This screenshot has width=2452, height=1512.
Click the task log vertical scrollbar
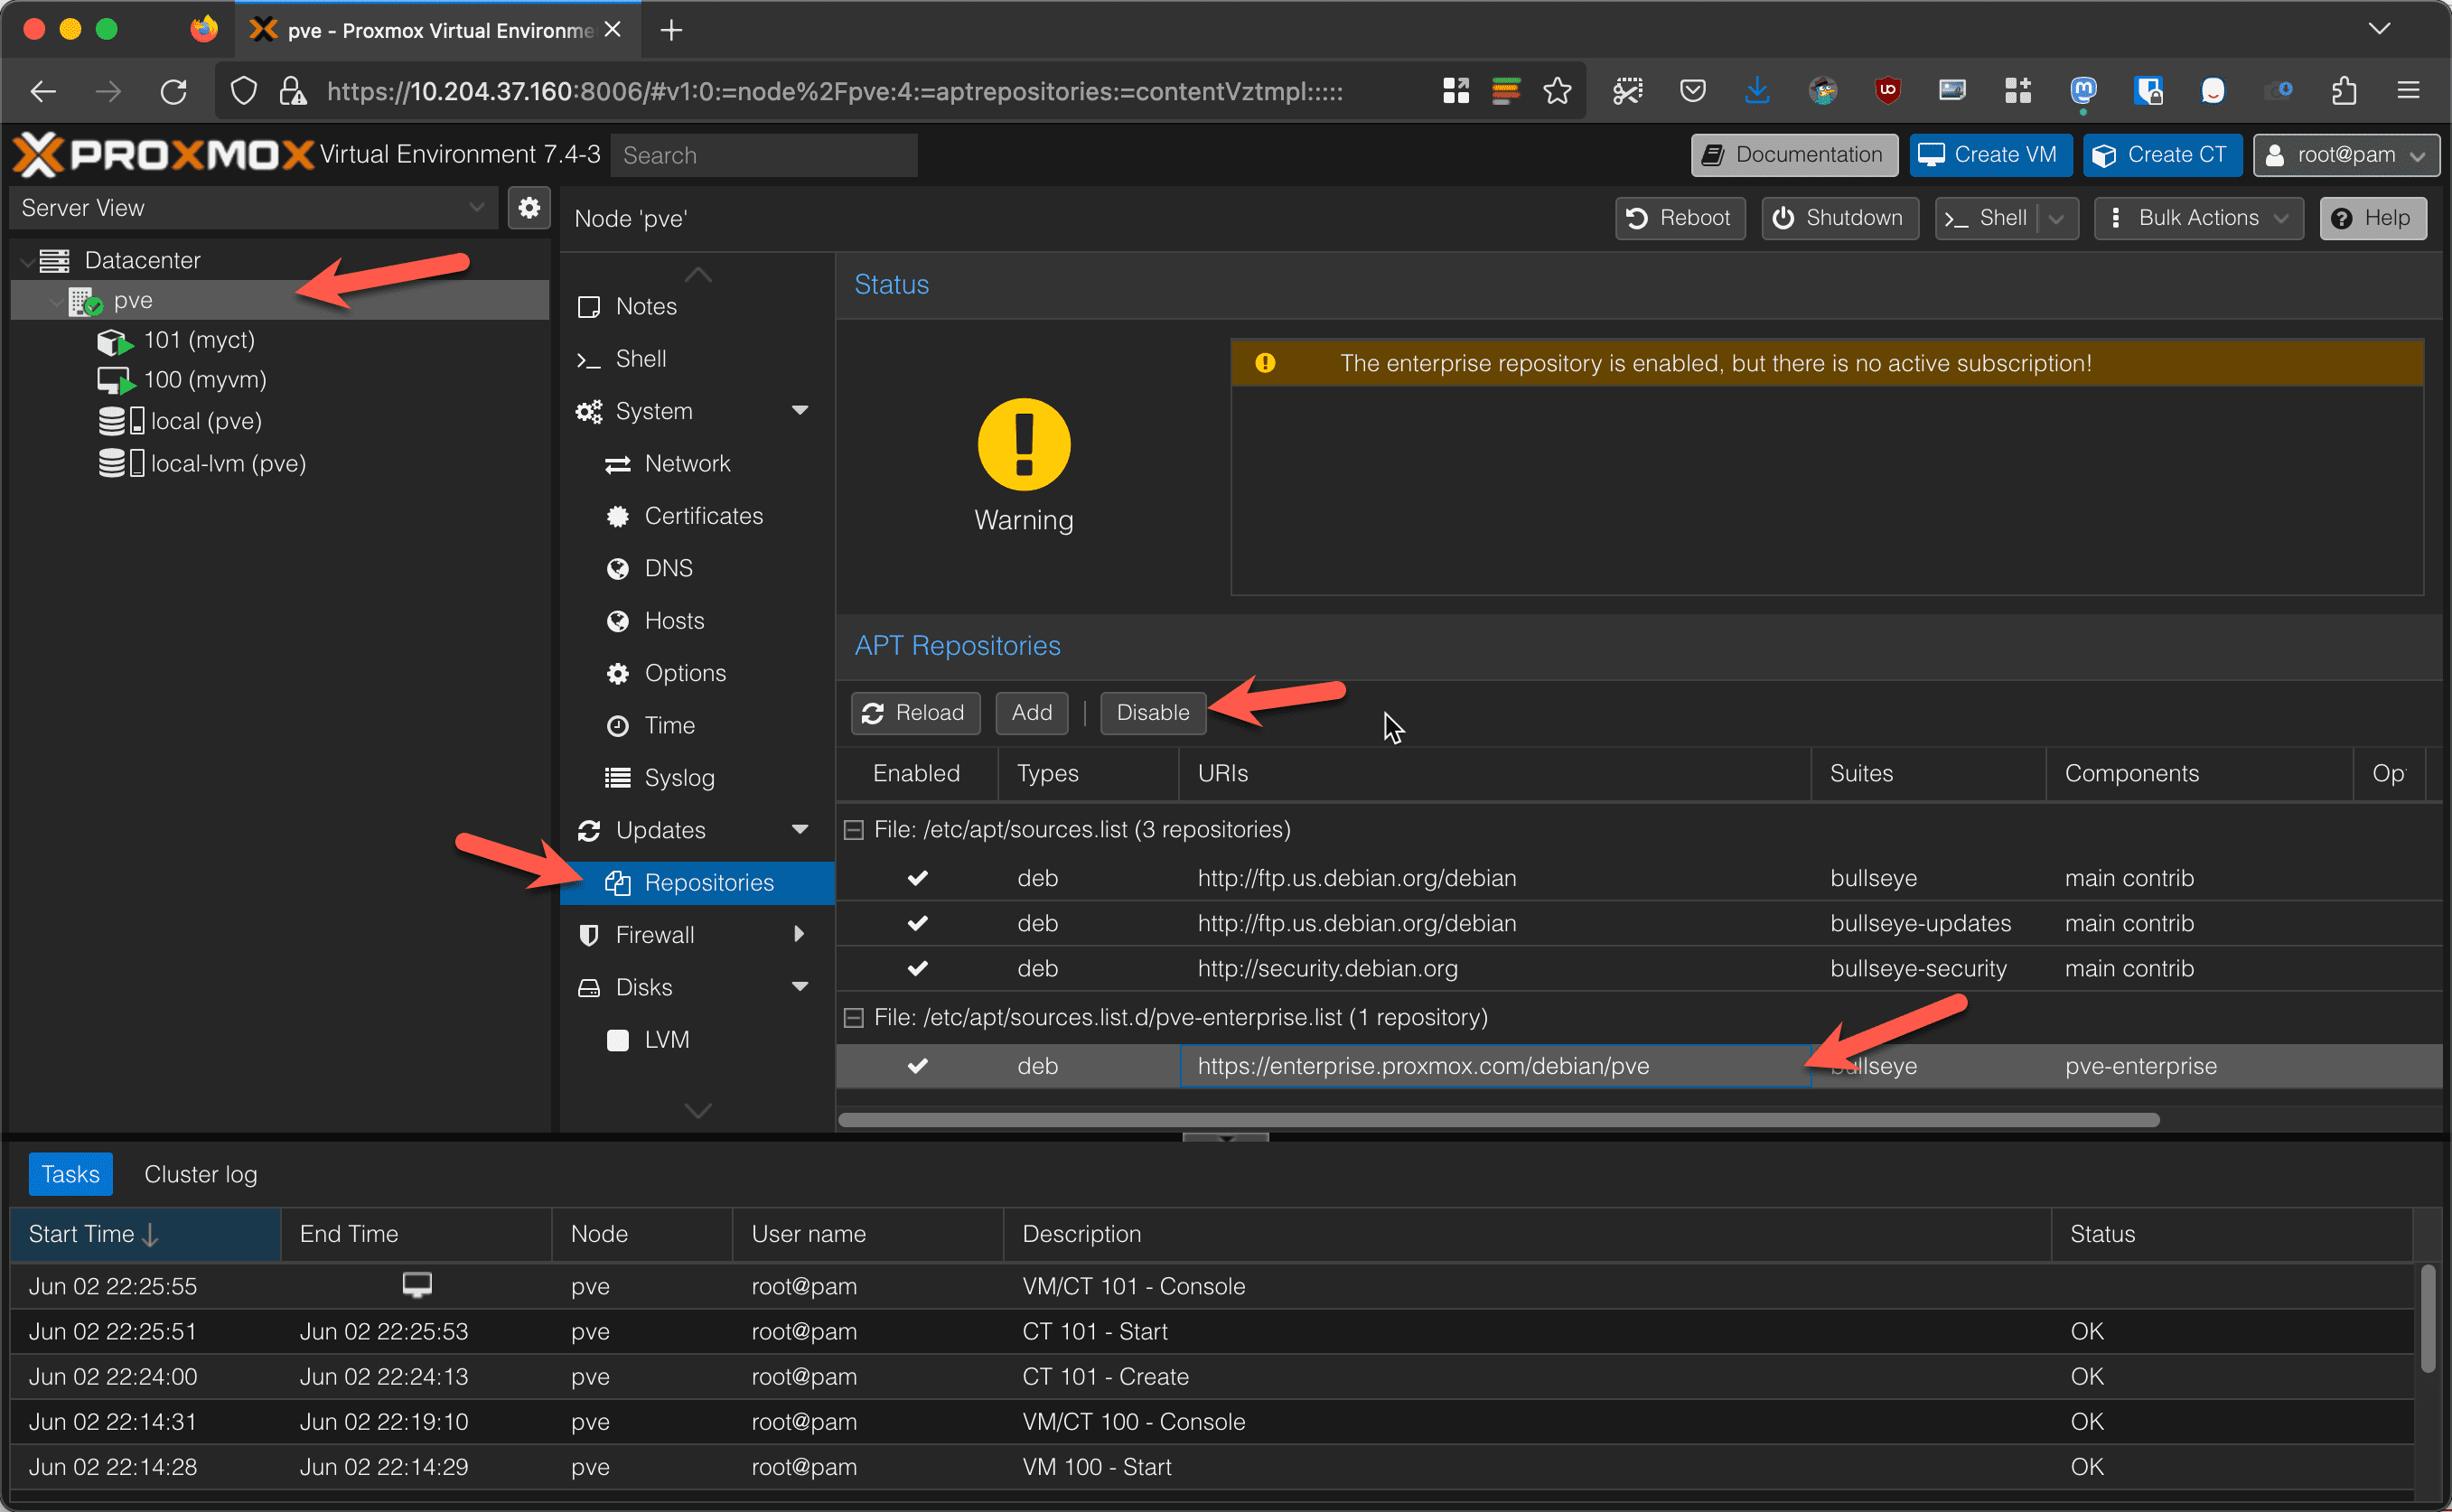point(2428,1320)
